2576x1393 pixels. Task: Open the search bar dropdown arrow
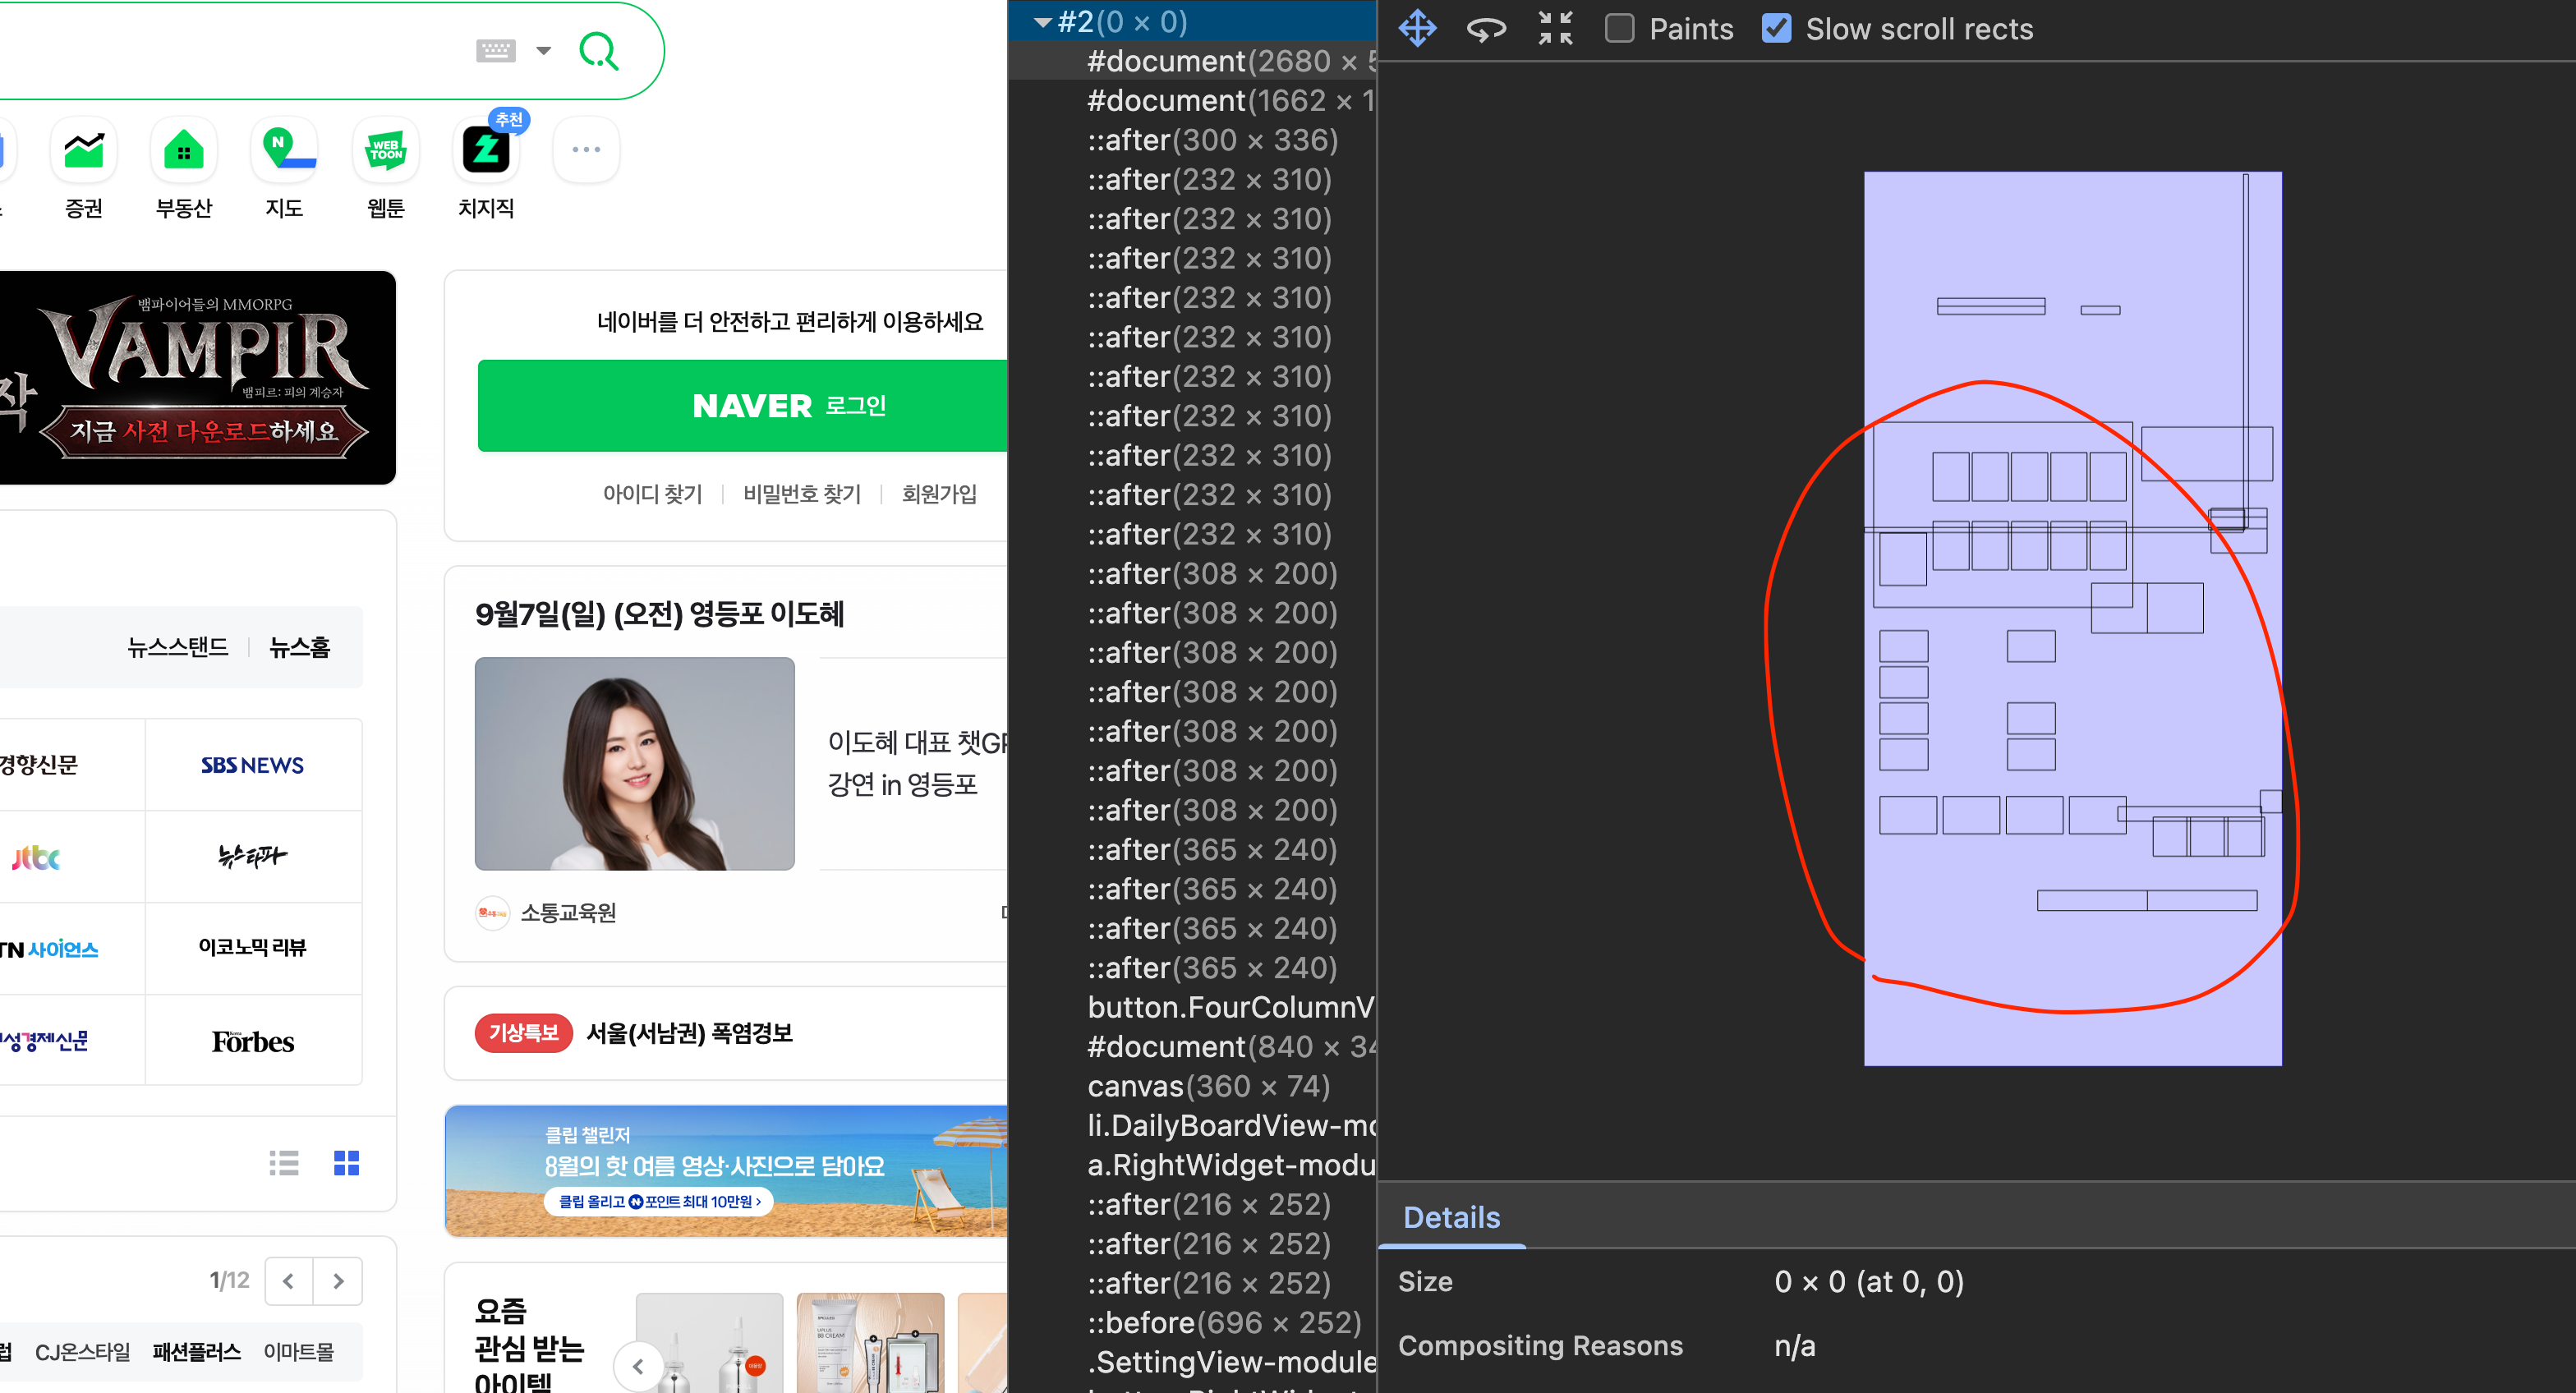544,50
